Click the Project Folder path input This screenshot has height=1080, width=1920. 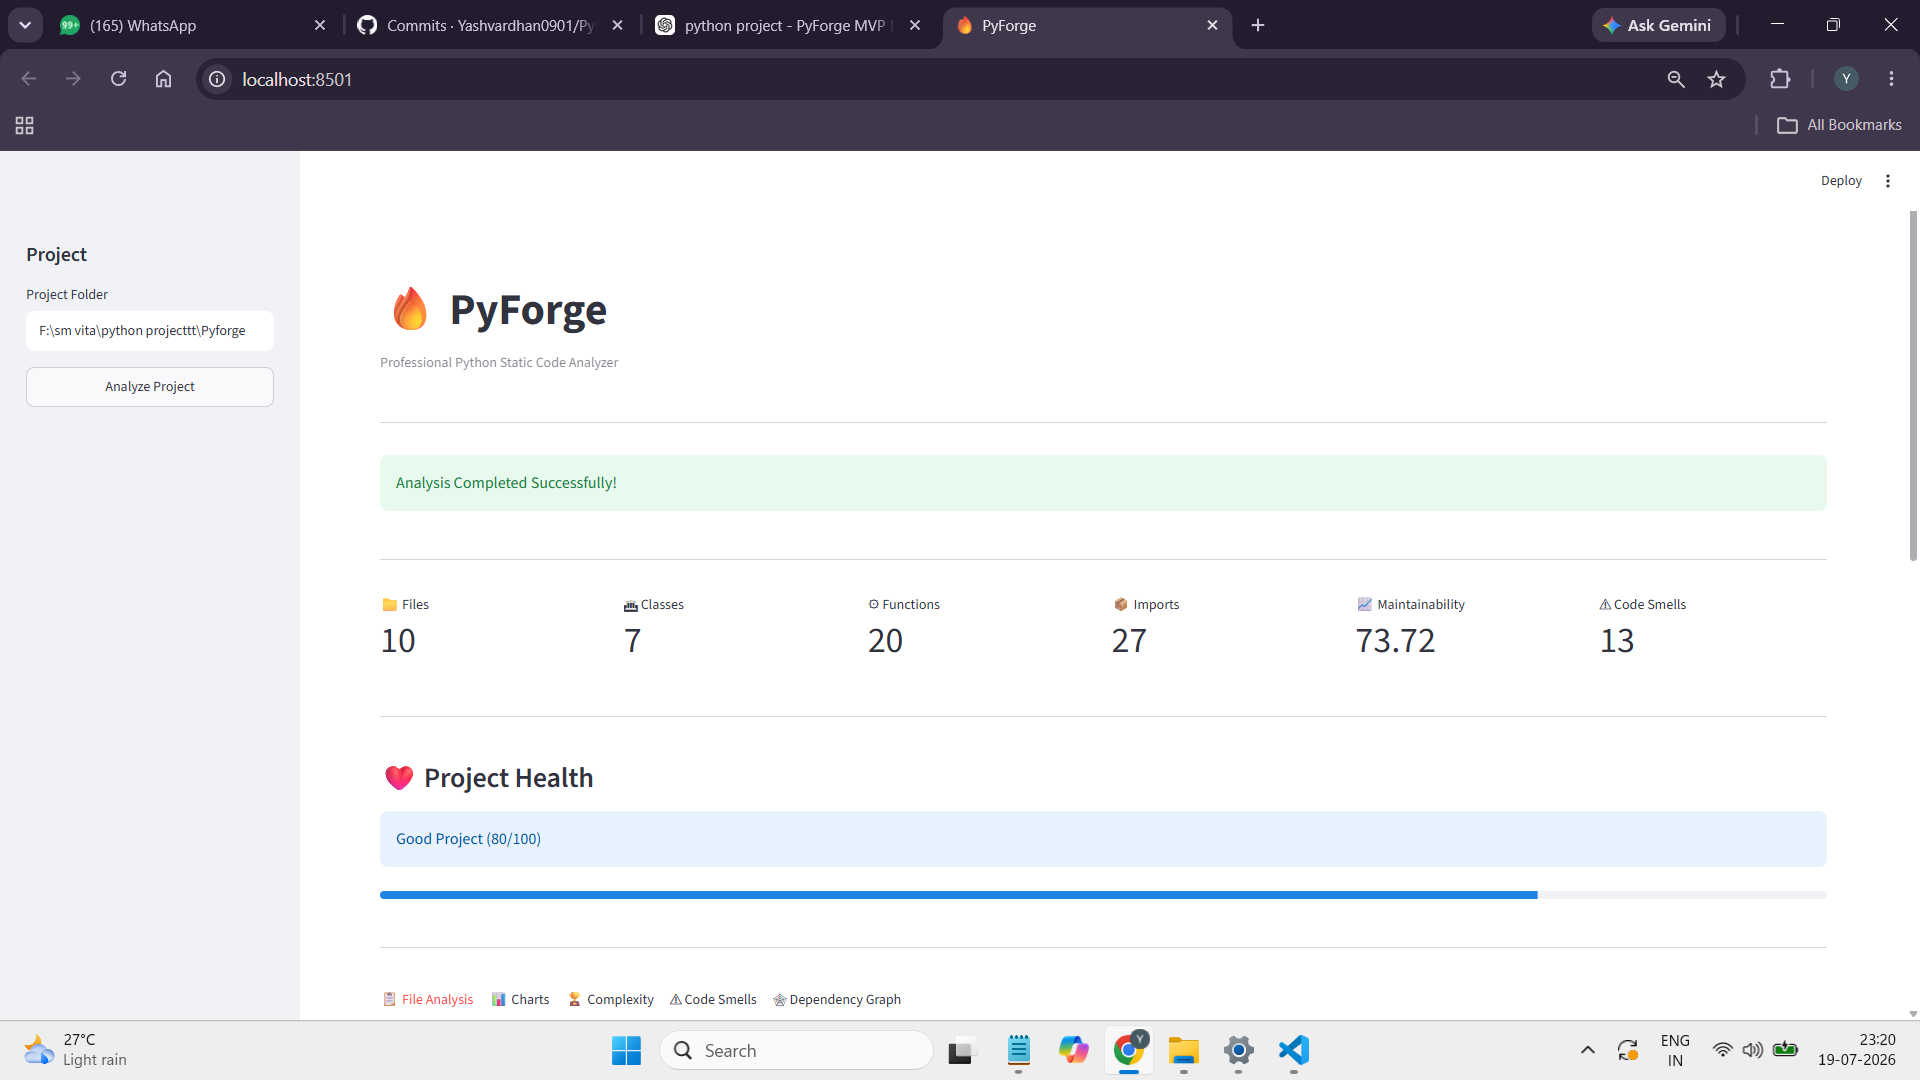pos(150,331)
